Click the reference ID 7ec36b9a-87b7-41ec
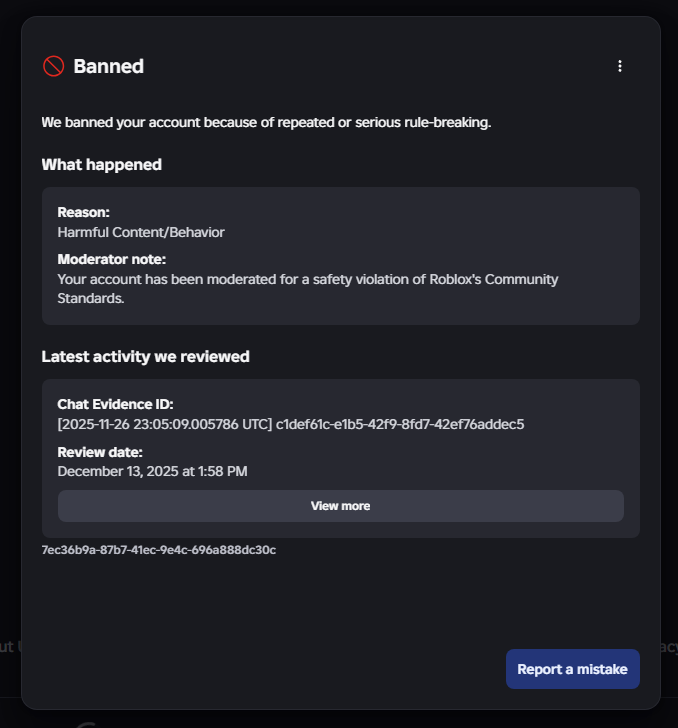678x728 pixels. click(159, 550)
